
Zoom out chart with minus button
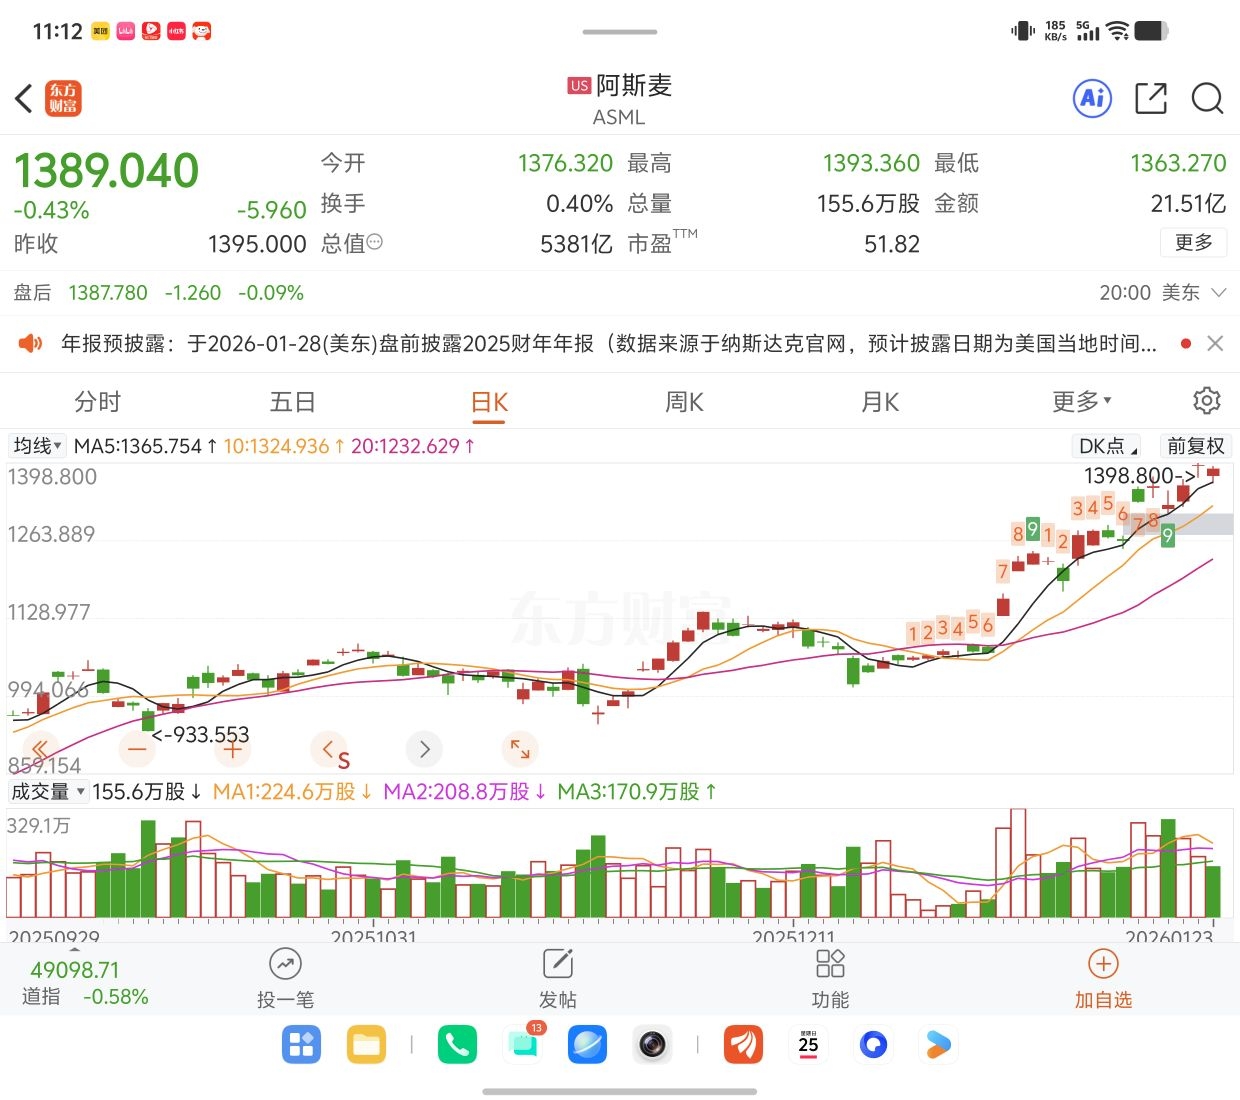coord(137,749)
